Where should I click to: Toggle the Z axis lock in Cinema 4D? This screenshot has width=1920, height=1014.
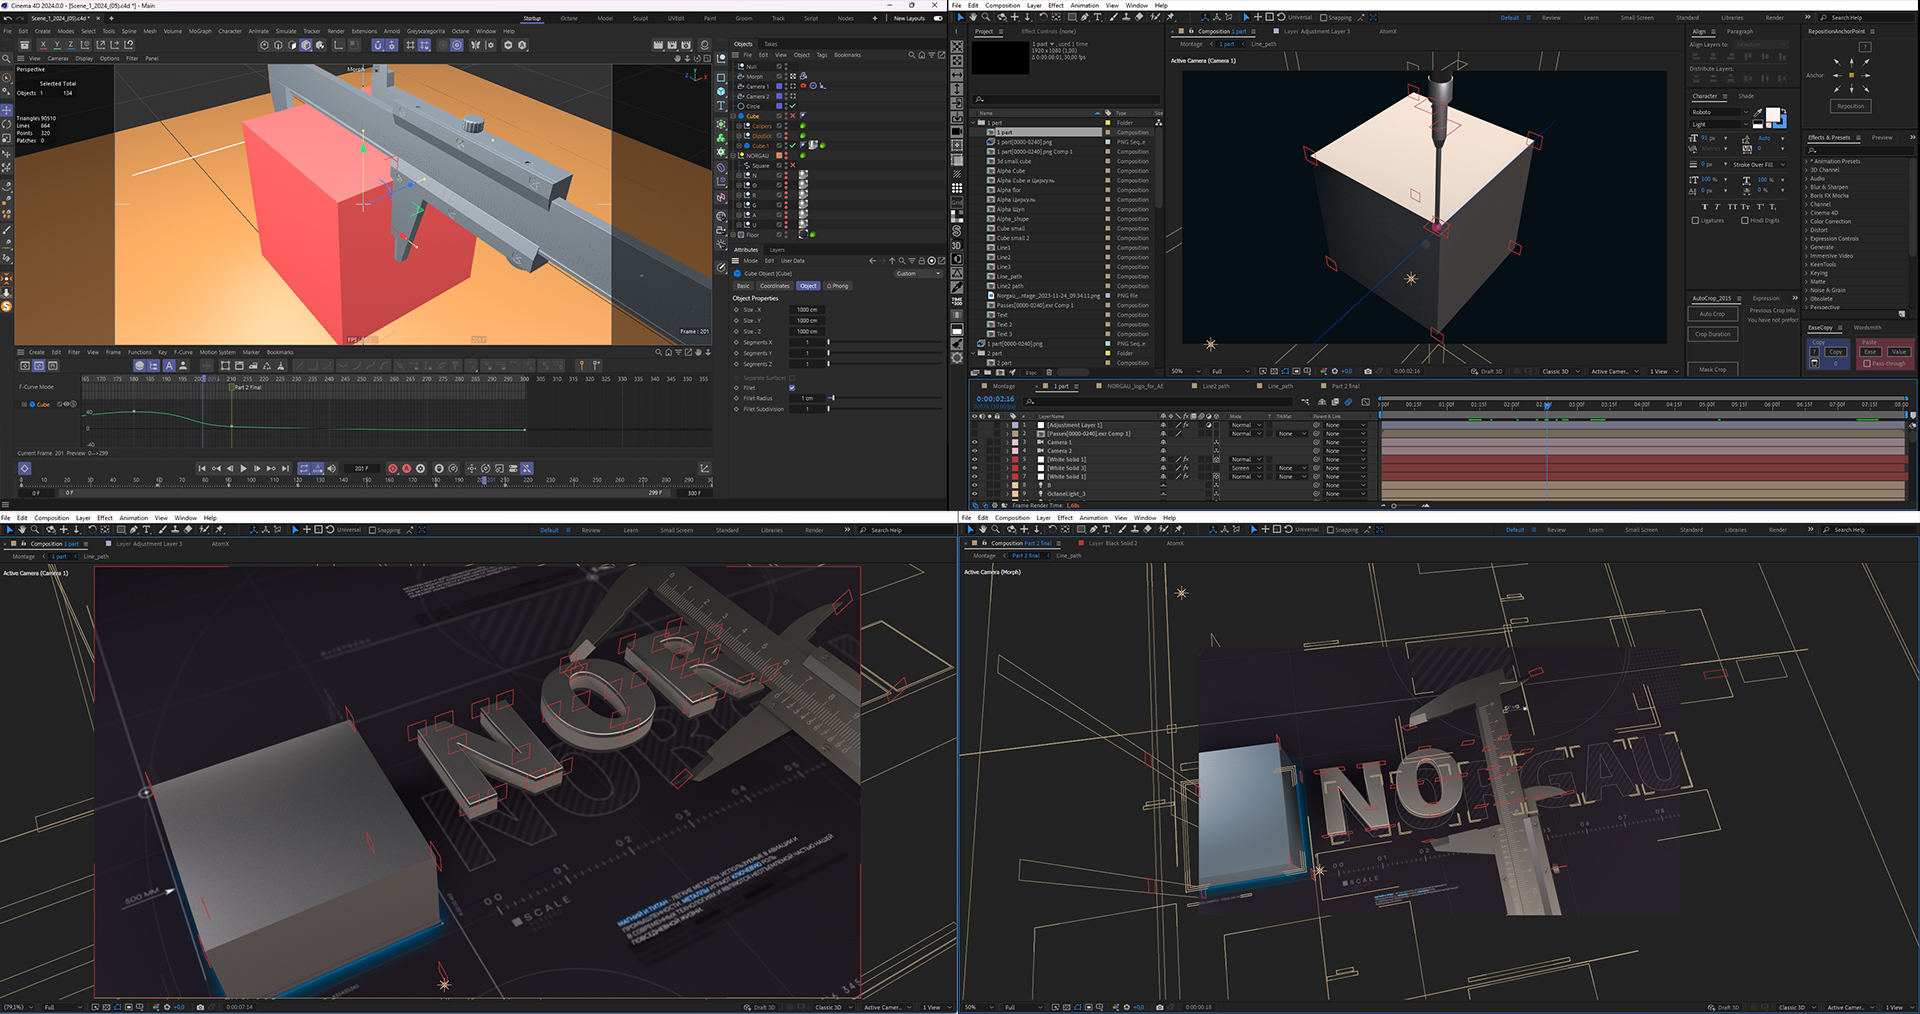pyautogui.click(x=71, y=45)
